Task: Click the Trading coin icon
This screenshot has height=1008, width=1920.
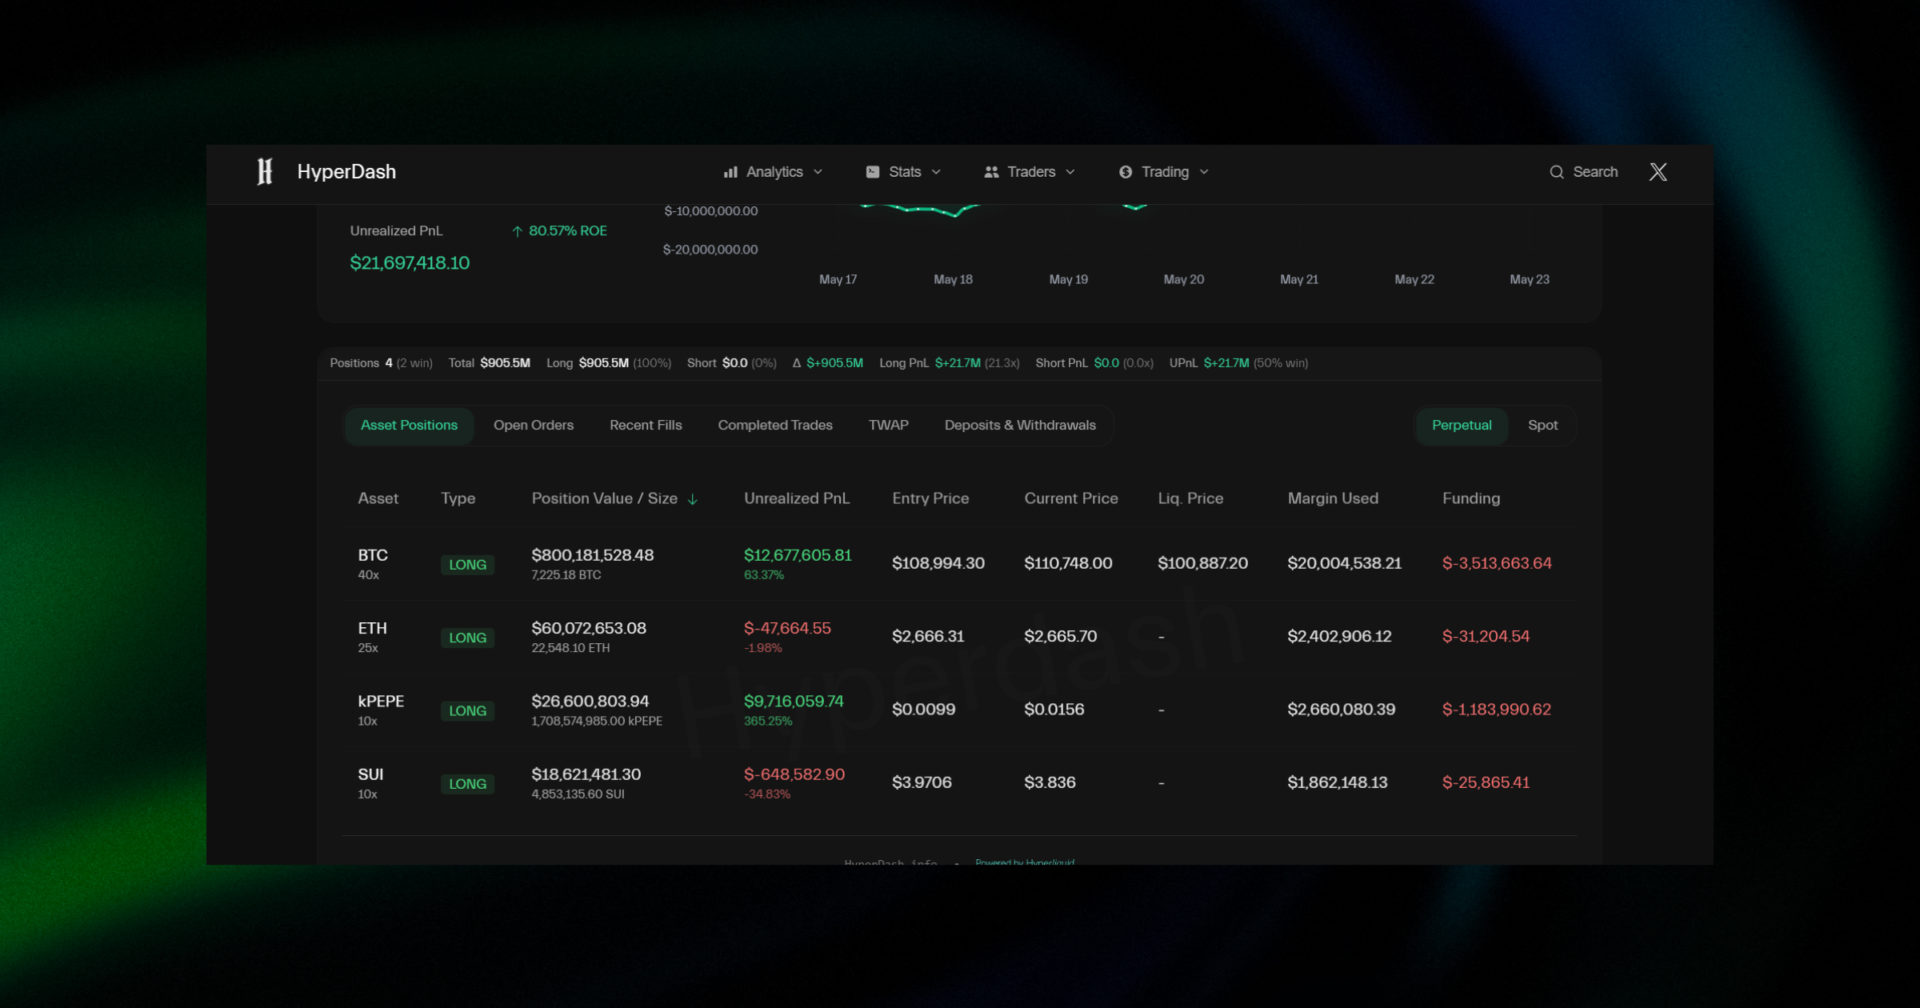Action: click(x=1125, y=172)
